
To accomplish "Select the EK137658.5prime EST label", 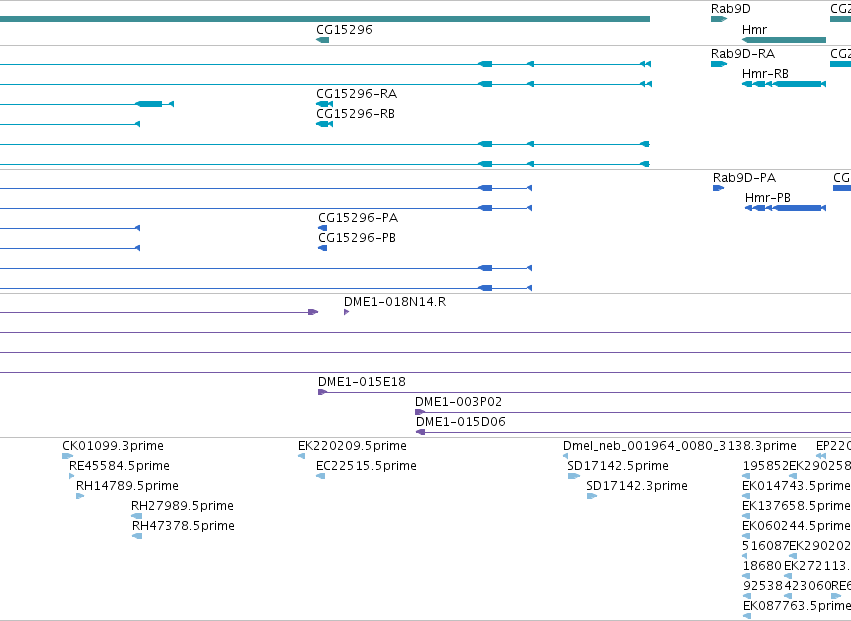I will [796, 506].
